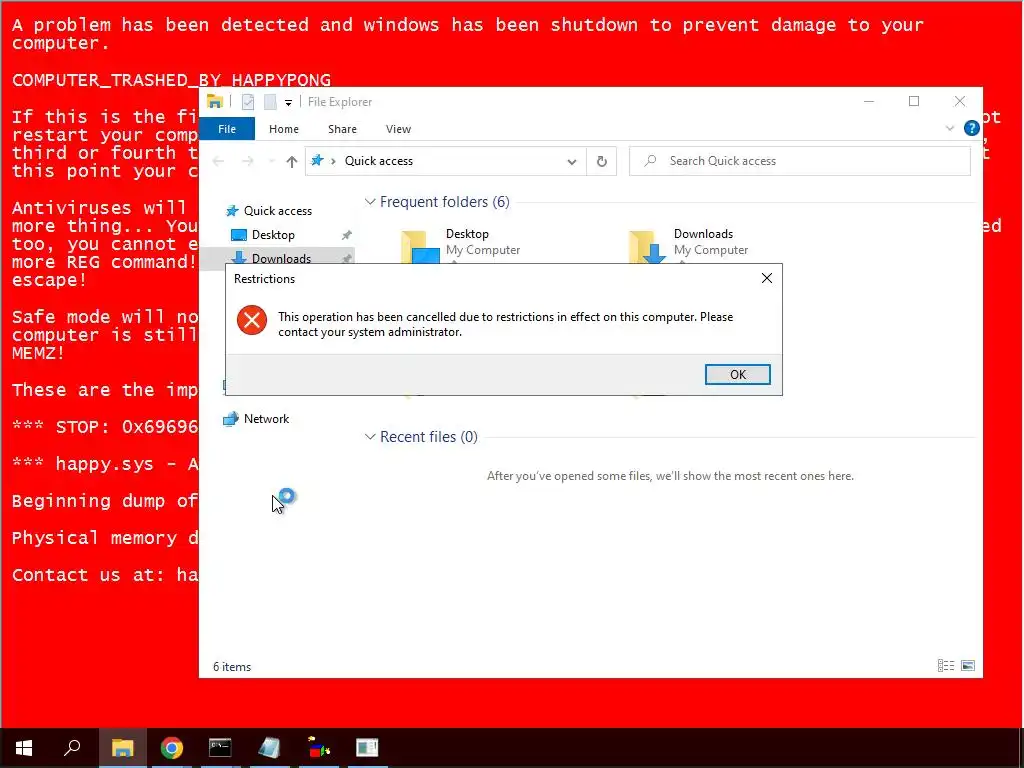Switch to the Share ribbon tab
Viewport: 1024px width, 768px height.
(x=342, y=129)
